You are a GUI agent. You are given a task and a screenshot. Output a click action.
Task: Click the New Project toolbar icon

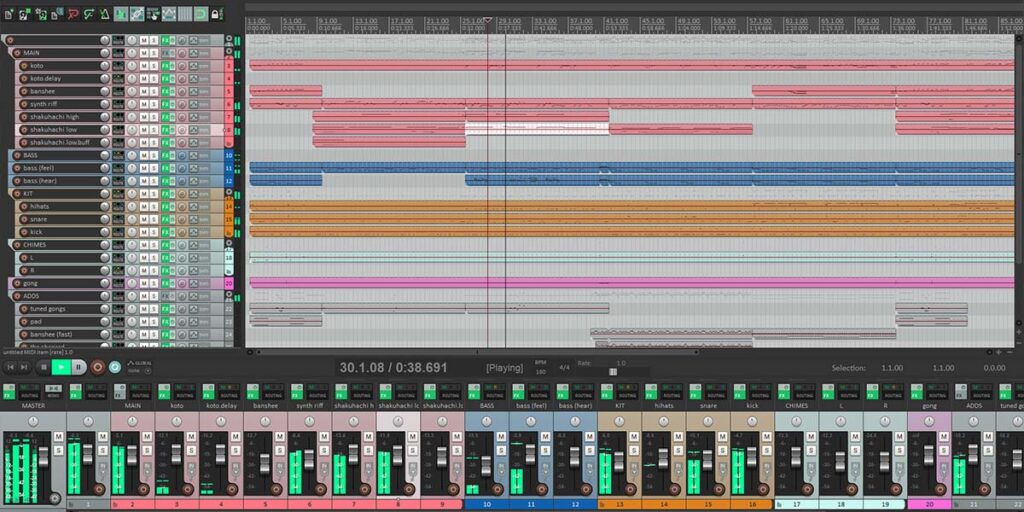coord(8,14)
